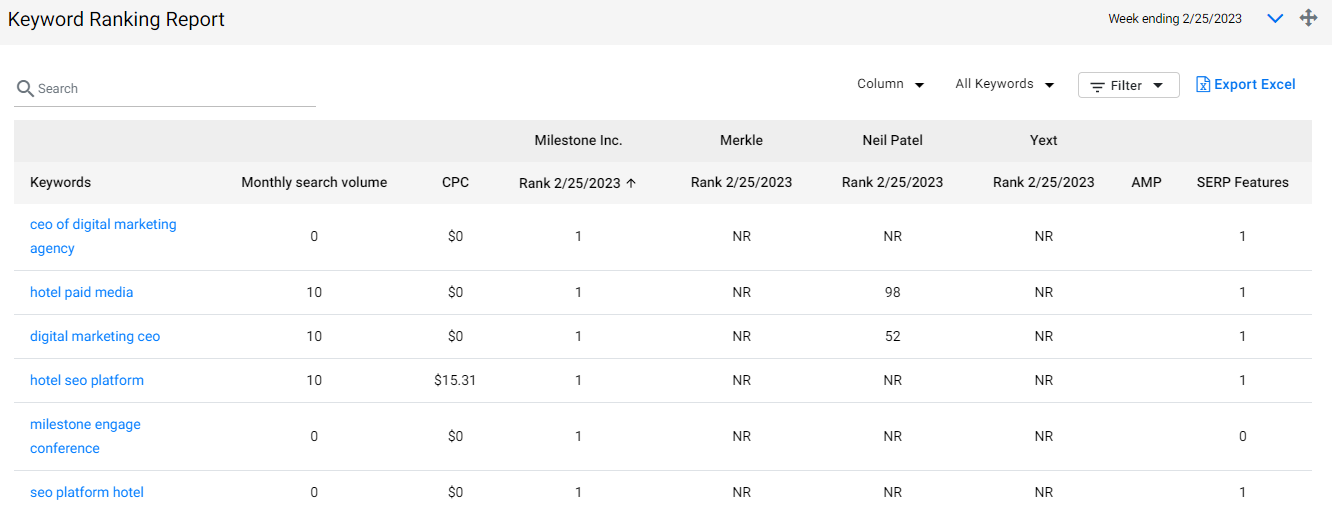Click the Excel file icon
This screenshot has width=1332, height=510.
[1203, 85]
